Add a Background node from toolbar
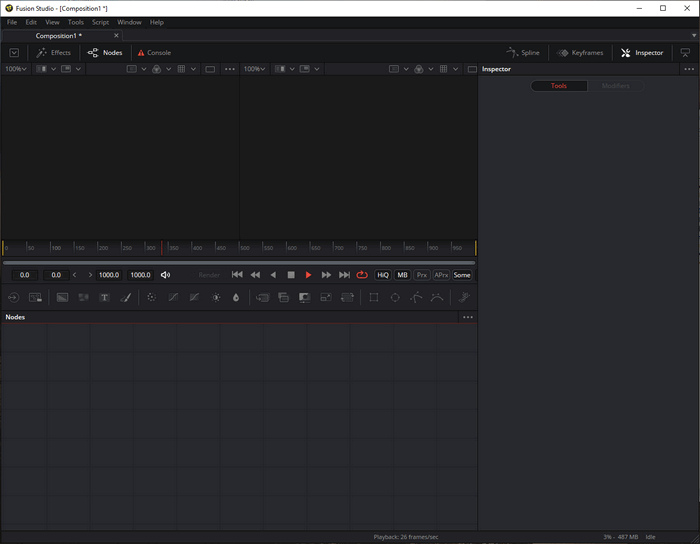 [x=62, y=297]
